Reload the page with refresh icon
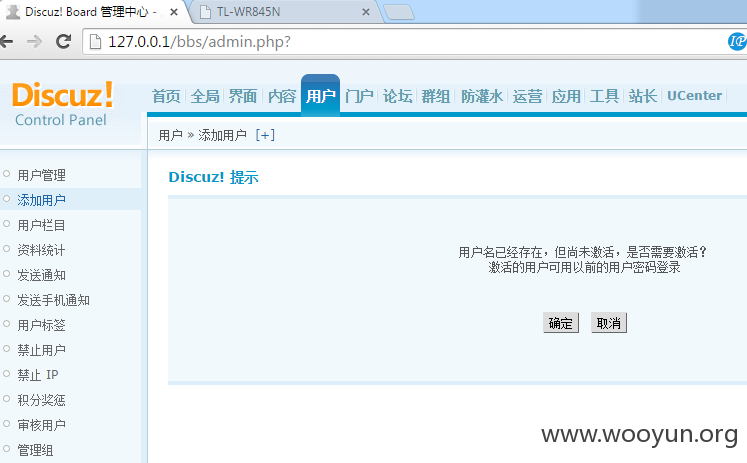This screenshot has height=463, width=747. [63, 41]
